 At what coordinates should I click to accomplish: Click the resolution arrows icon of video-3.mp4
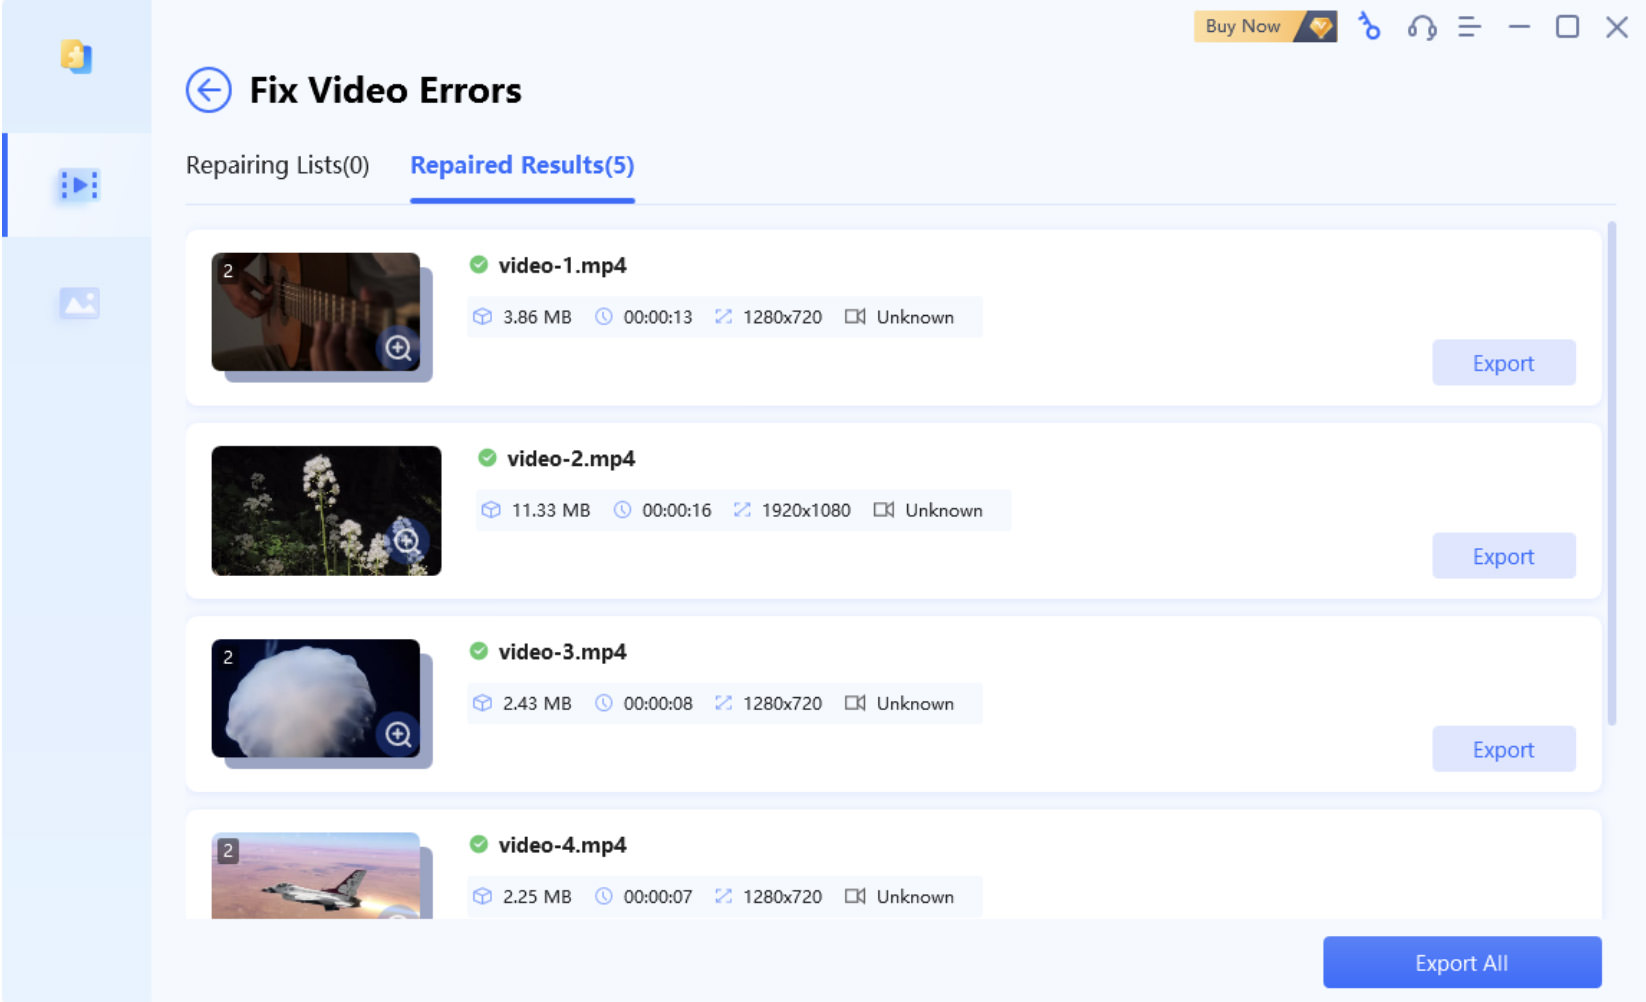pos(723,703)
